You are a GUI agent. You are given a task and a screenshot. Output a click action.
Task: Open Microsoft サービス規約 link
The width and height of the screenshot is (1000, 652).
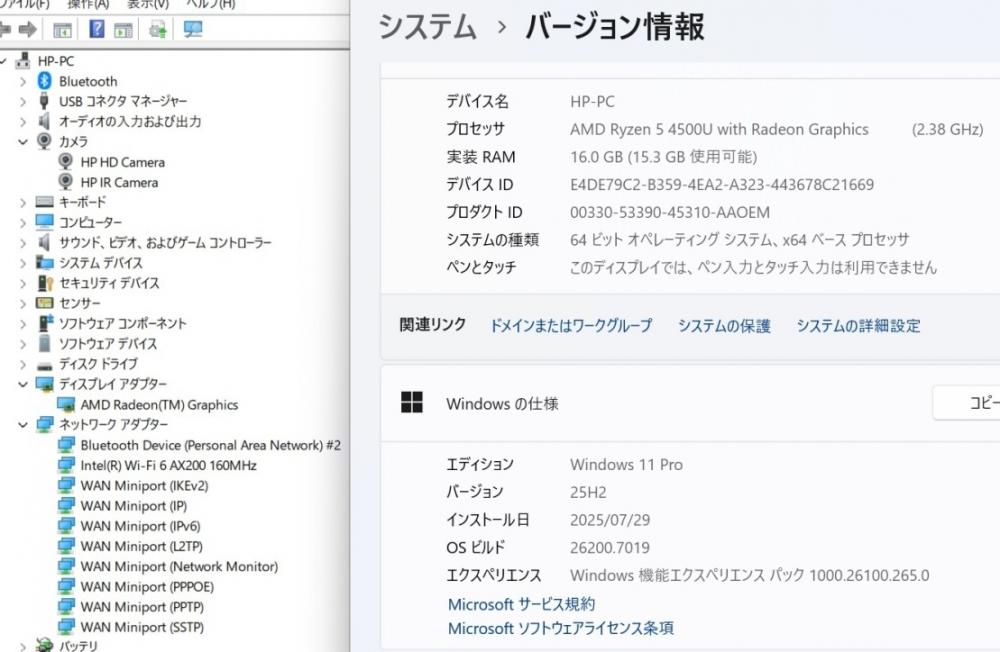(521, 604)
